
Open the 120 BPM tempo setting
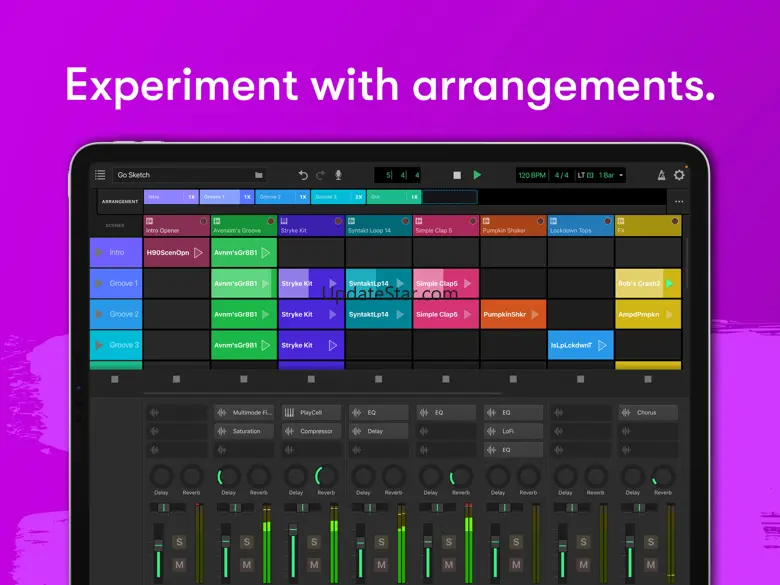(531, 175)
